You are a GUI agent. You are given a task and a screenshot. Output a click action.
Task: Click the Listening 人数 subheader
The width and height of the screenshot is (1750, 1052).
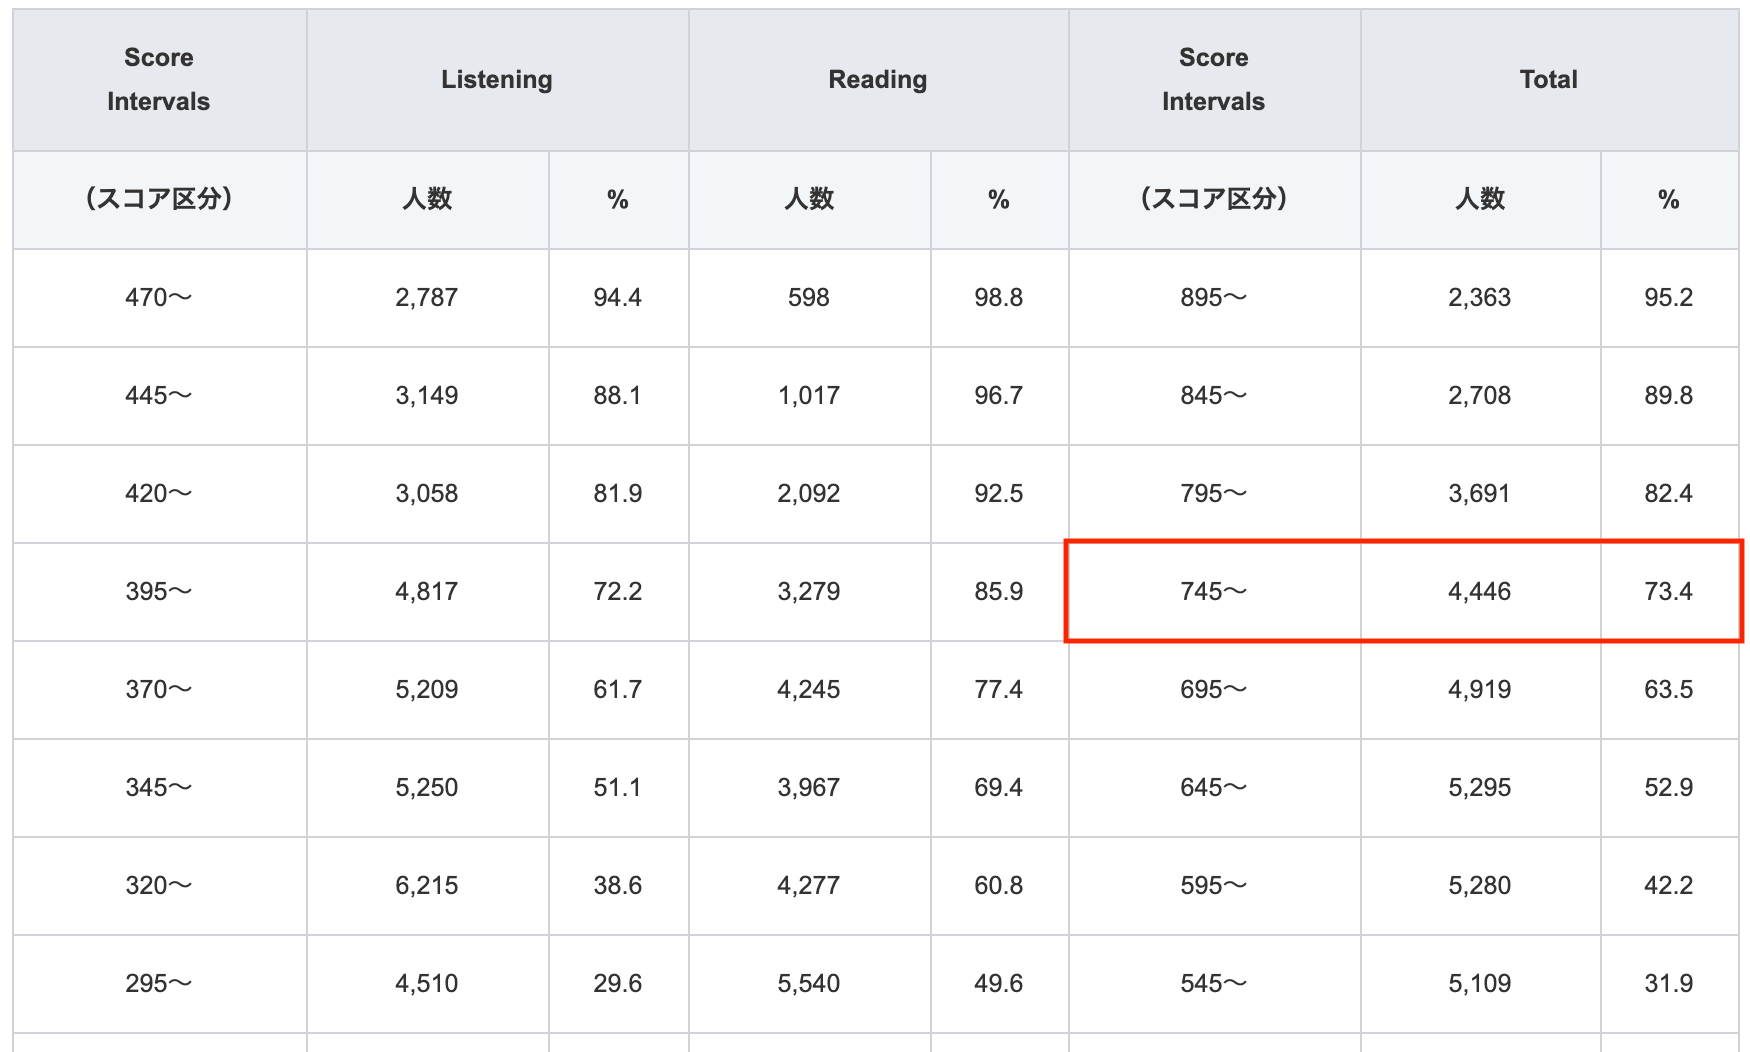[x=427, y=199]
